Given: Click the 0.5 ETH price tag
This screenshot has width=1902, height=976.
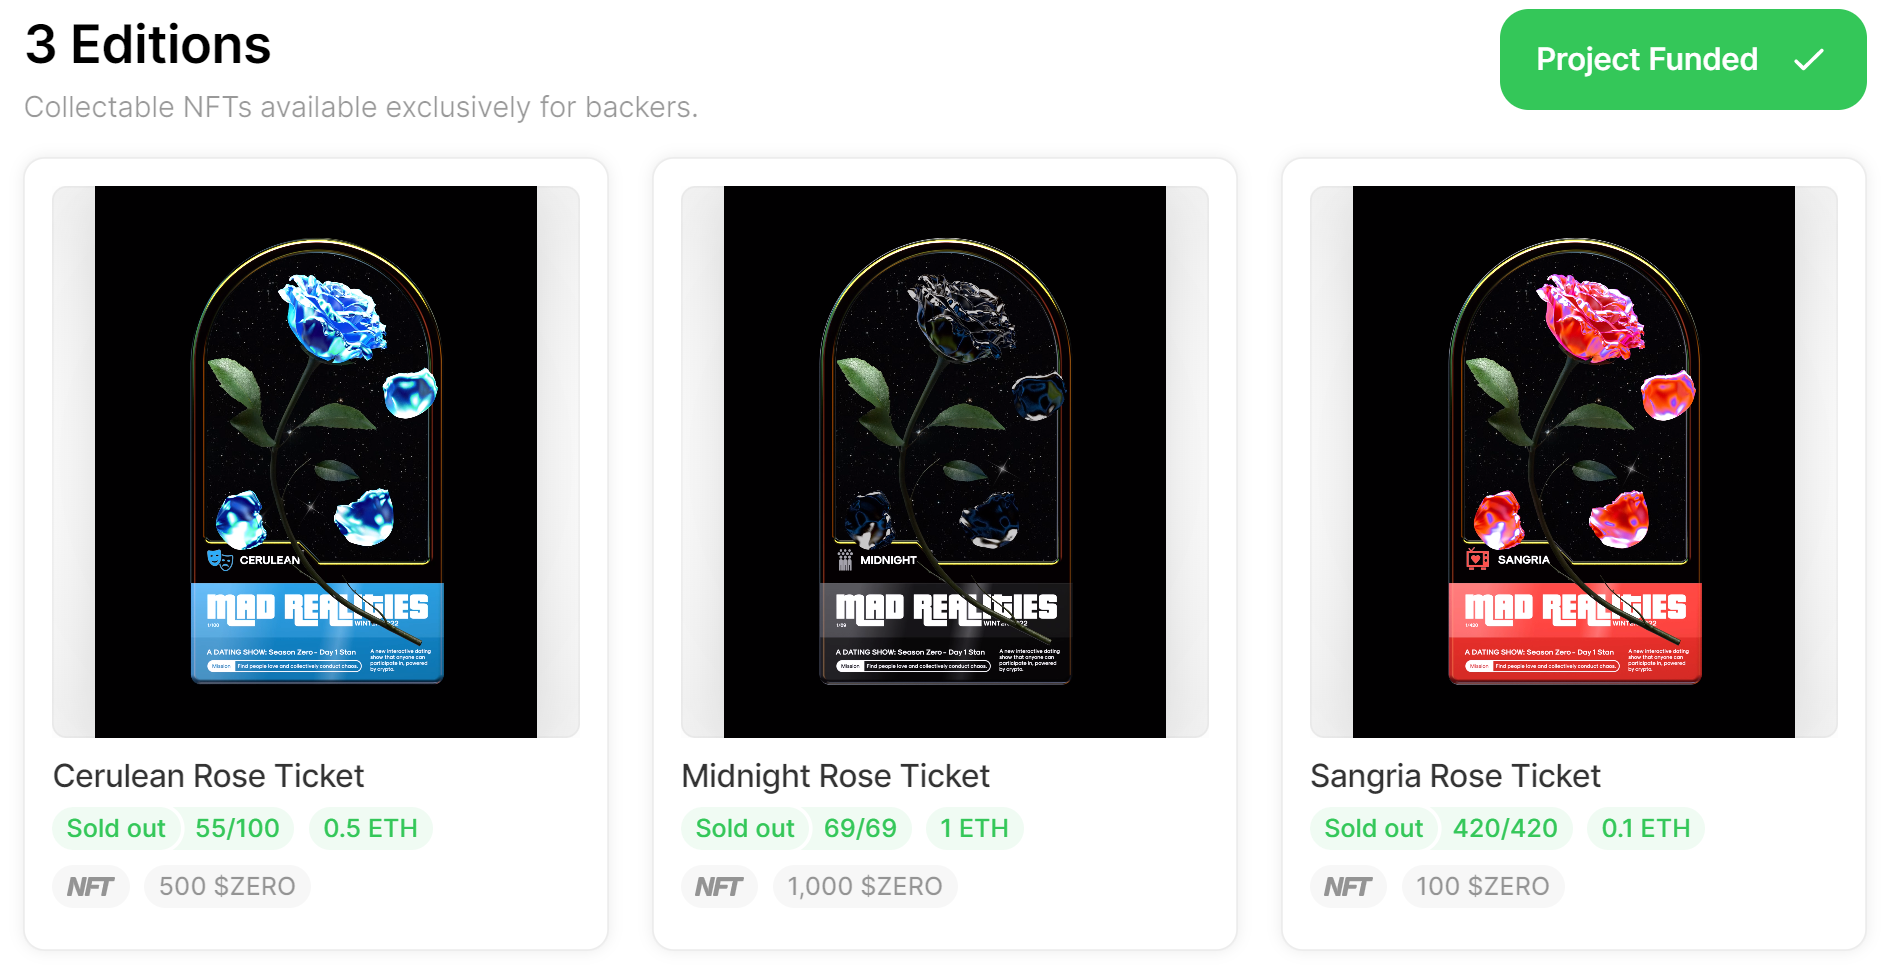Looking at the screenshot, I should (x=370, y=829).
